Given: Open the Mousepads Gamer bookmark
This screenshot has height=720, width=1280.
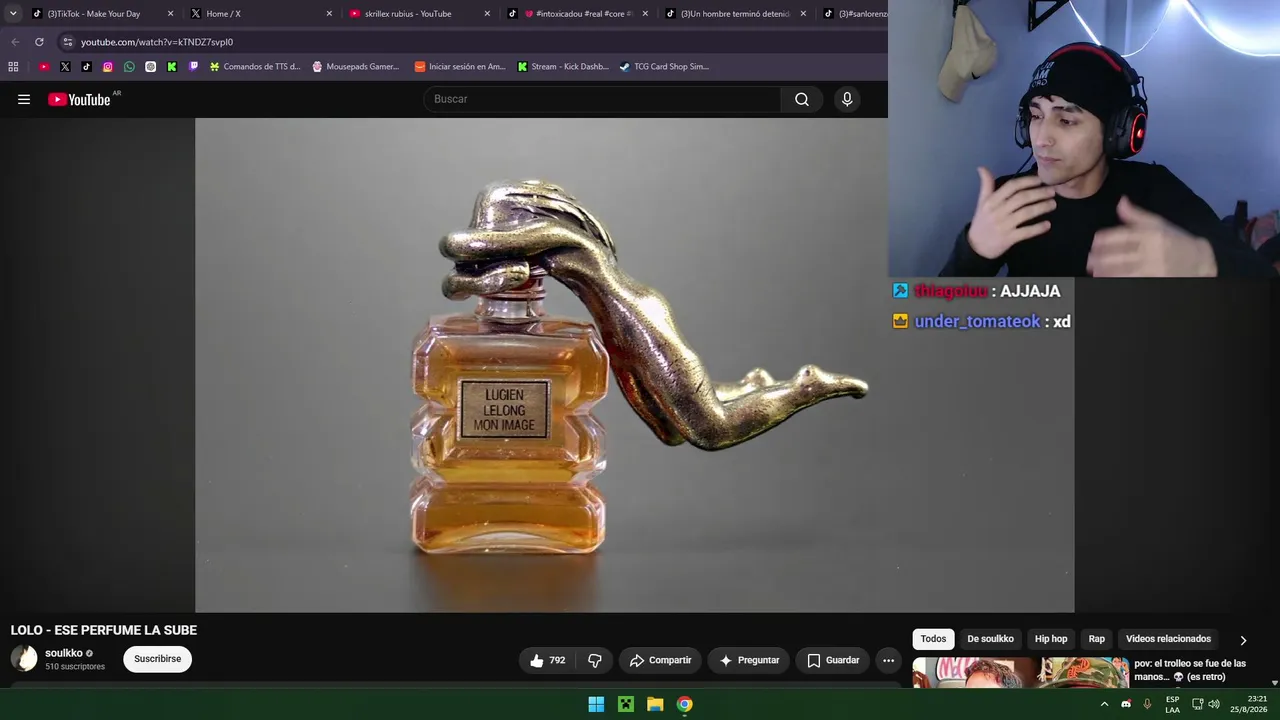Looking at the screenshot, I should point(355,67).
